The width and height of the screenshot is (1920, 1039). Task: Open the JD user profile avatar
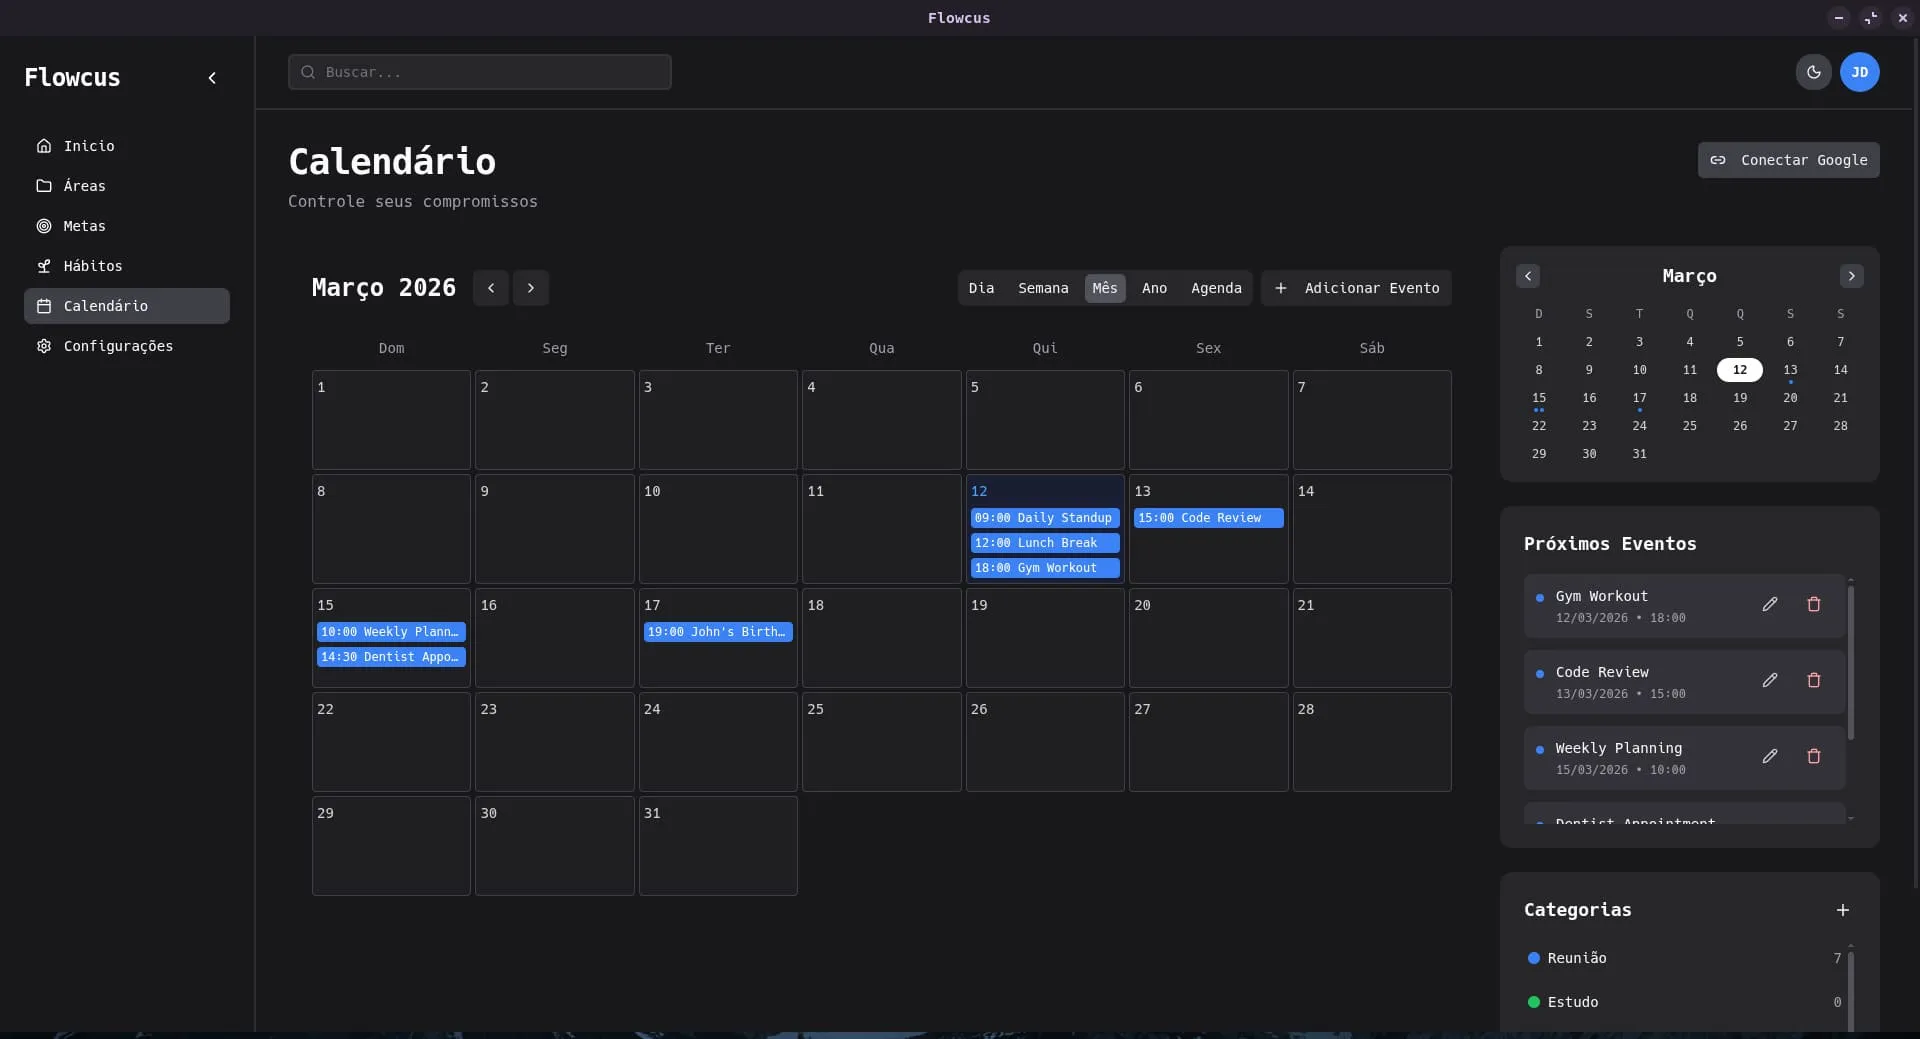[1860, 72]
